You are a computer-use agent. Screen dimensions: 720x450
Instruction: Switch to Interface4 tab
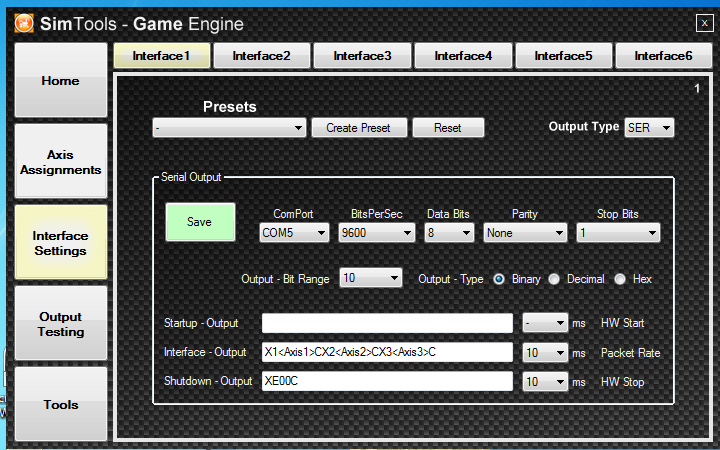pos(463,56)
